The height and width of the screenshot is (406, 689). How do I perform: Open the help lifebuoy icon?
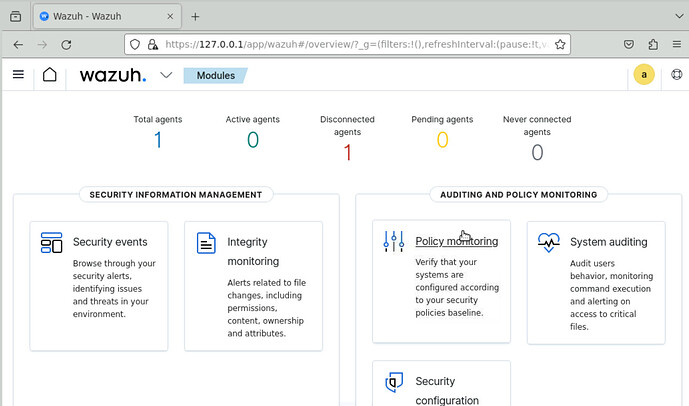677,75
